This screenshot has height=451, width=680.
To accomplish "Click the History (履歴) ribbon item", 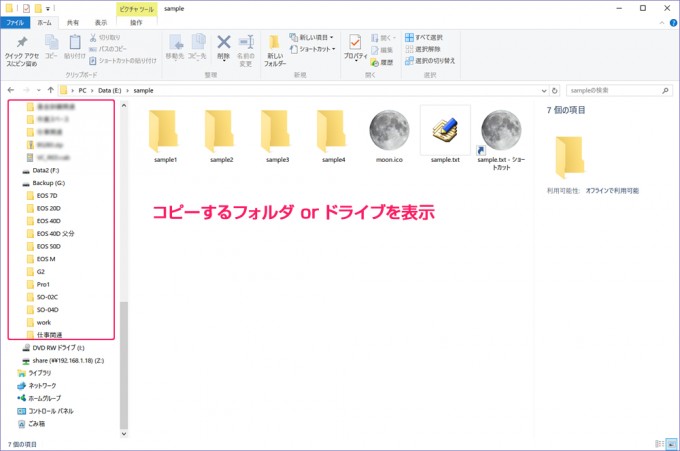I will click(x=382, y=62).
